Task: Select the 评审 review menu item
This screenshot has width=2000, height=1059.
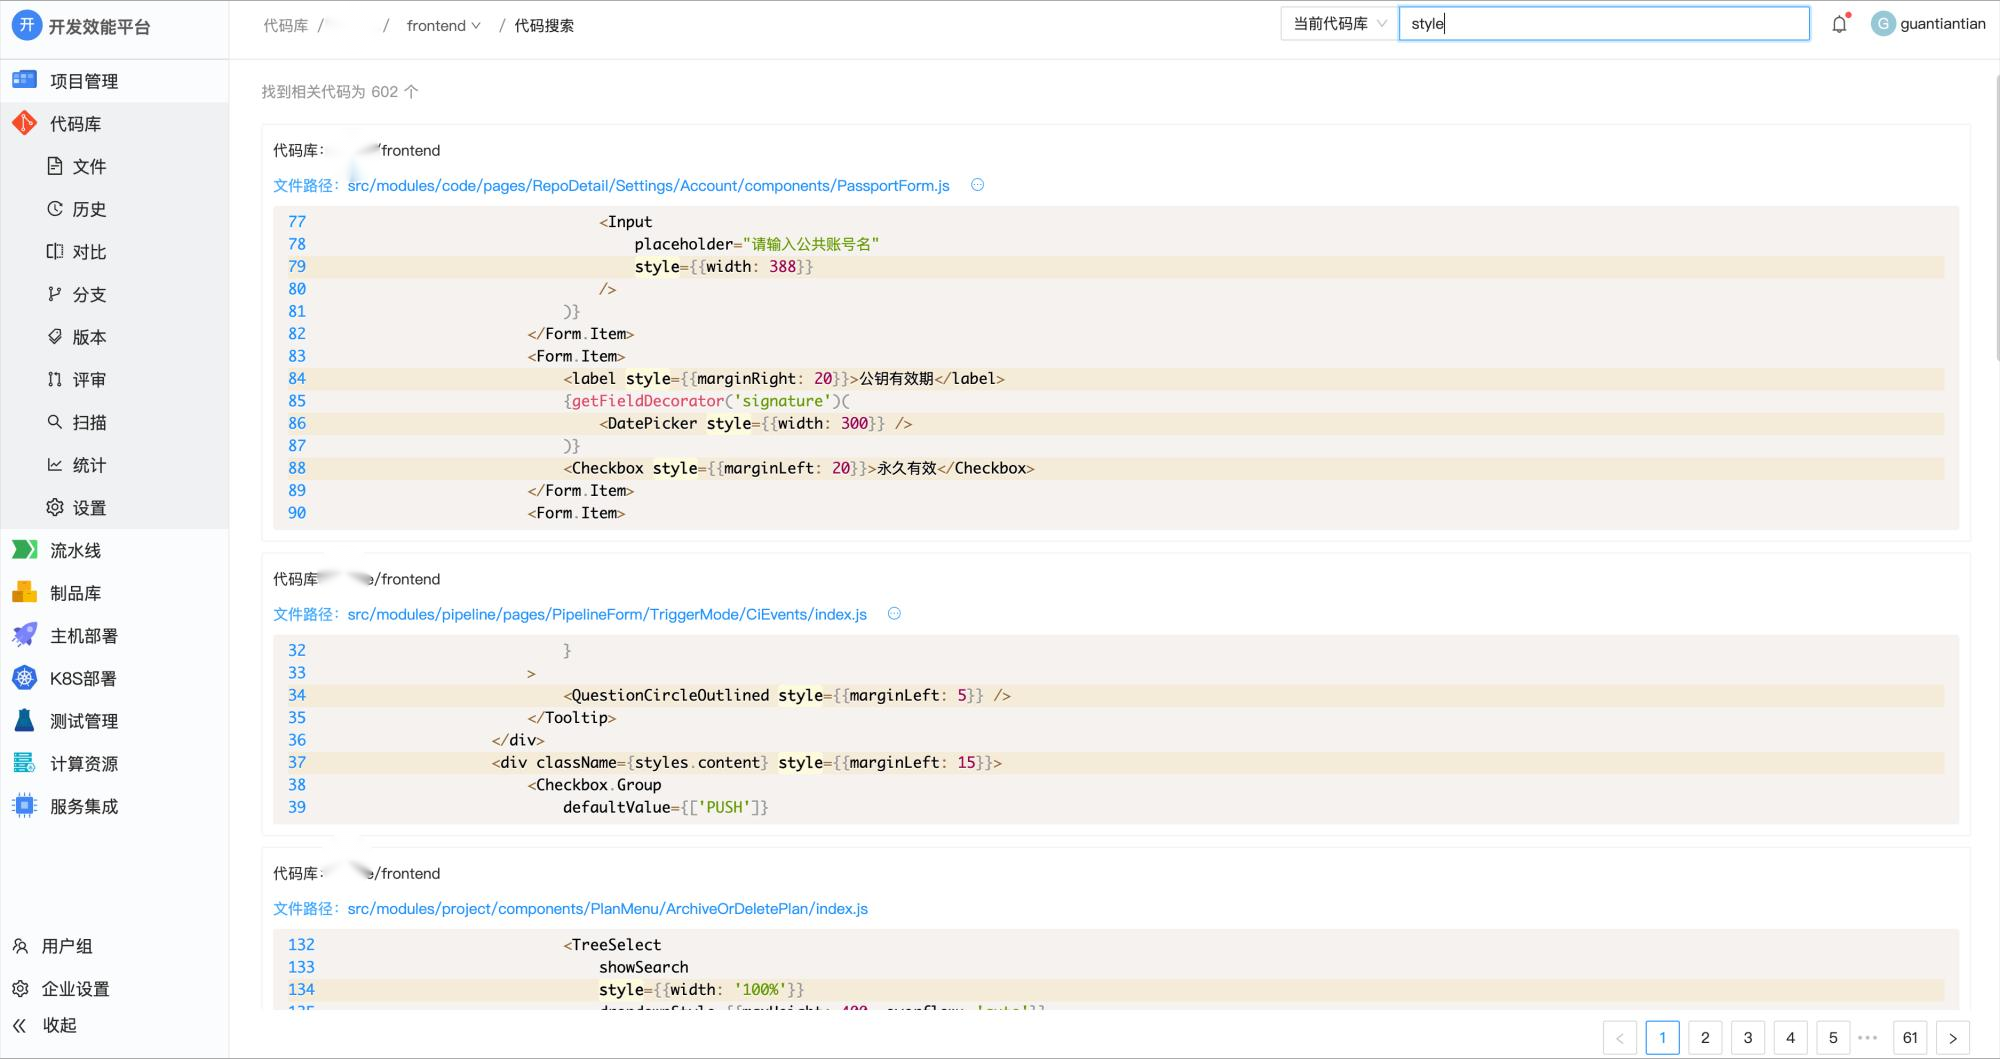Action: coord(88,380)
